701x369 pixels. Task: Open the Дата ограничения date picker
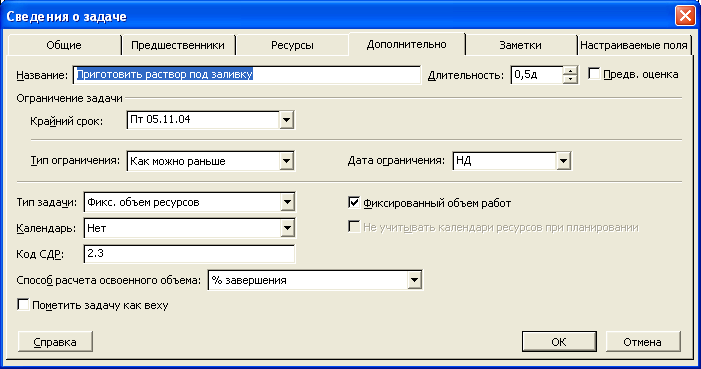point(563,161)
